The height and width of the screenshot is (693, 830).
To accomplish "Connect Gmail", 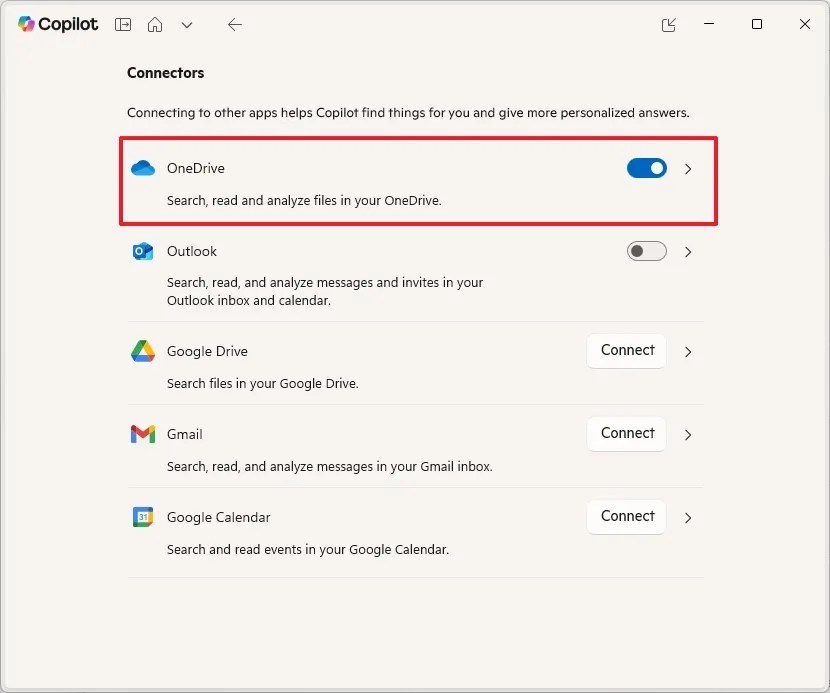I will tap(626, 434).
